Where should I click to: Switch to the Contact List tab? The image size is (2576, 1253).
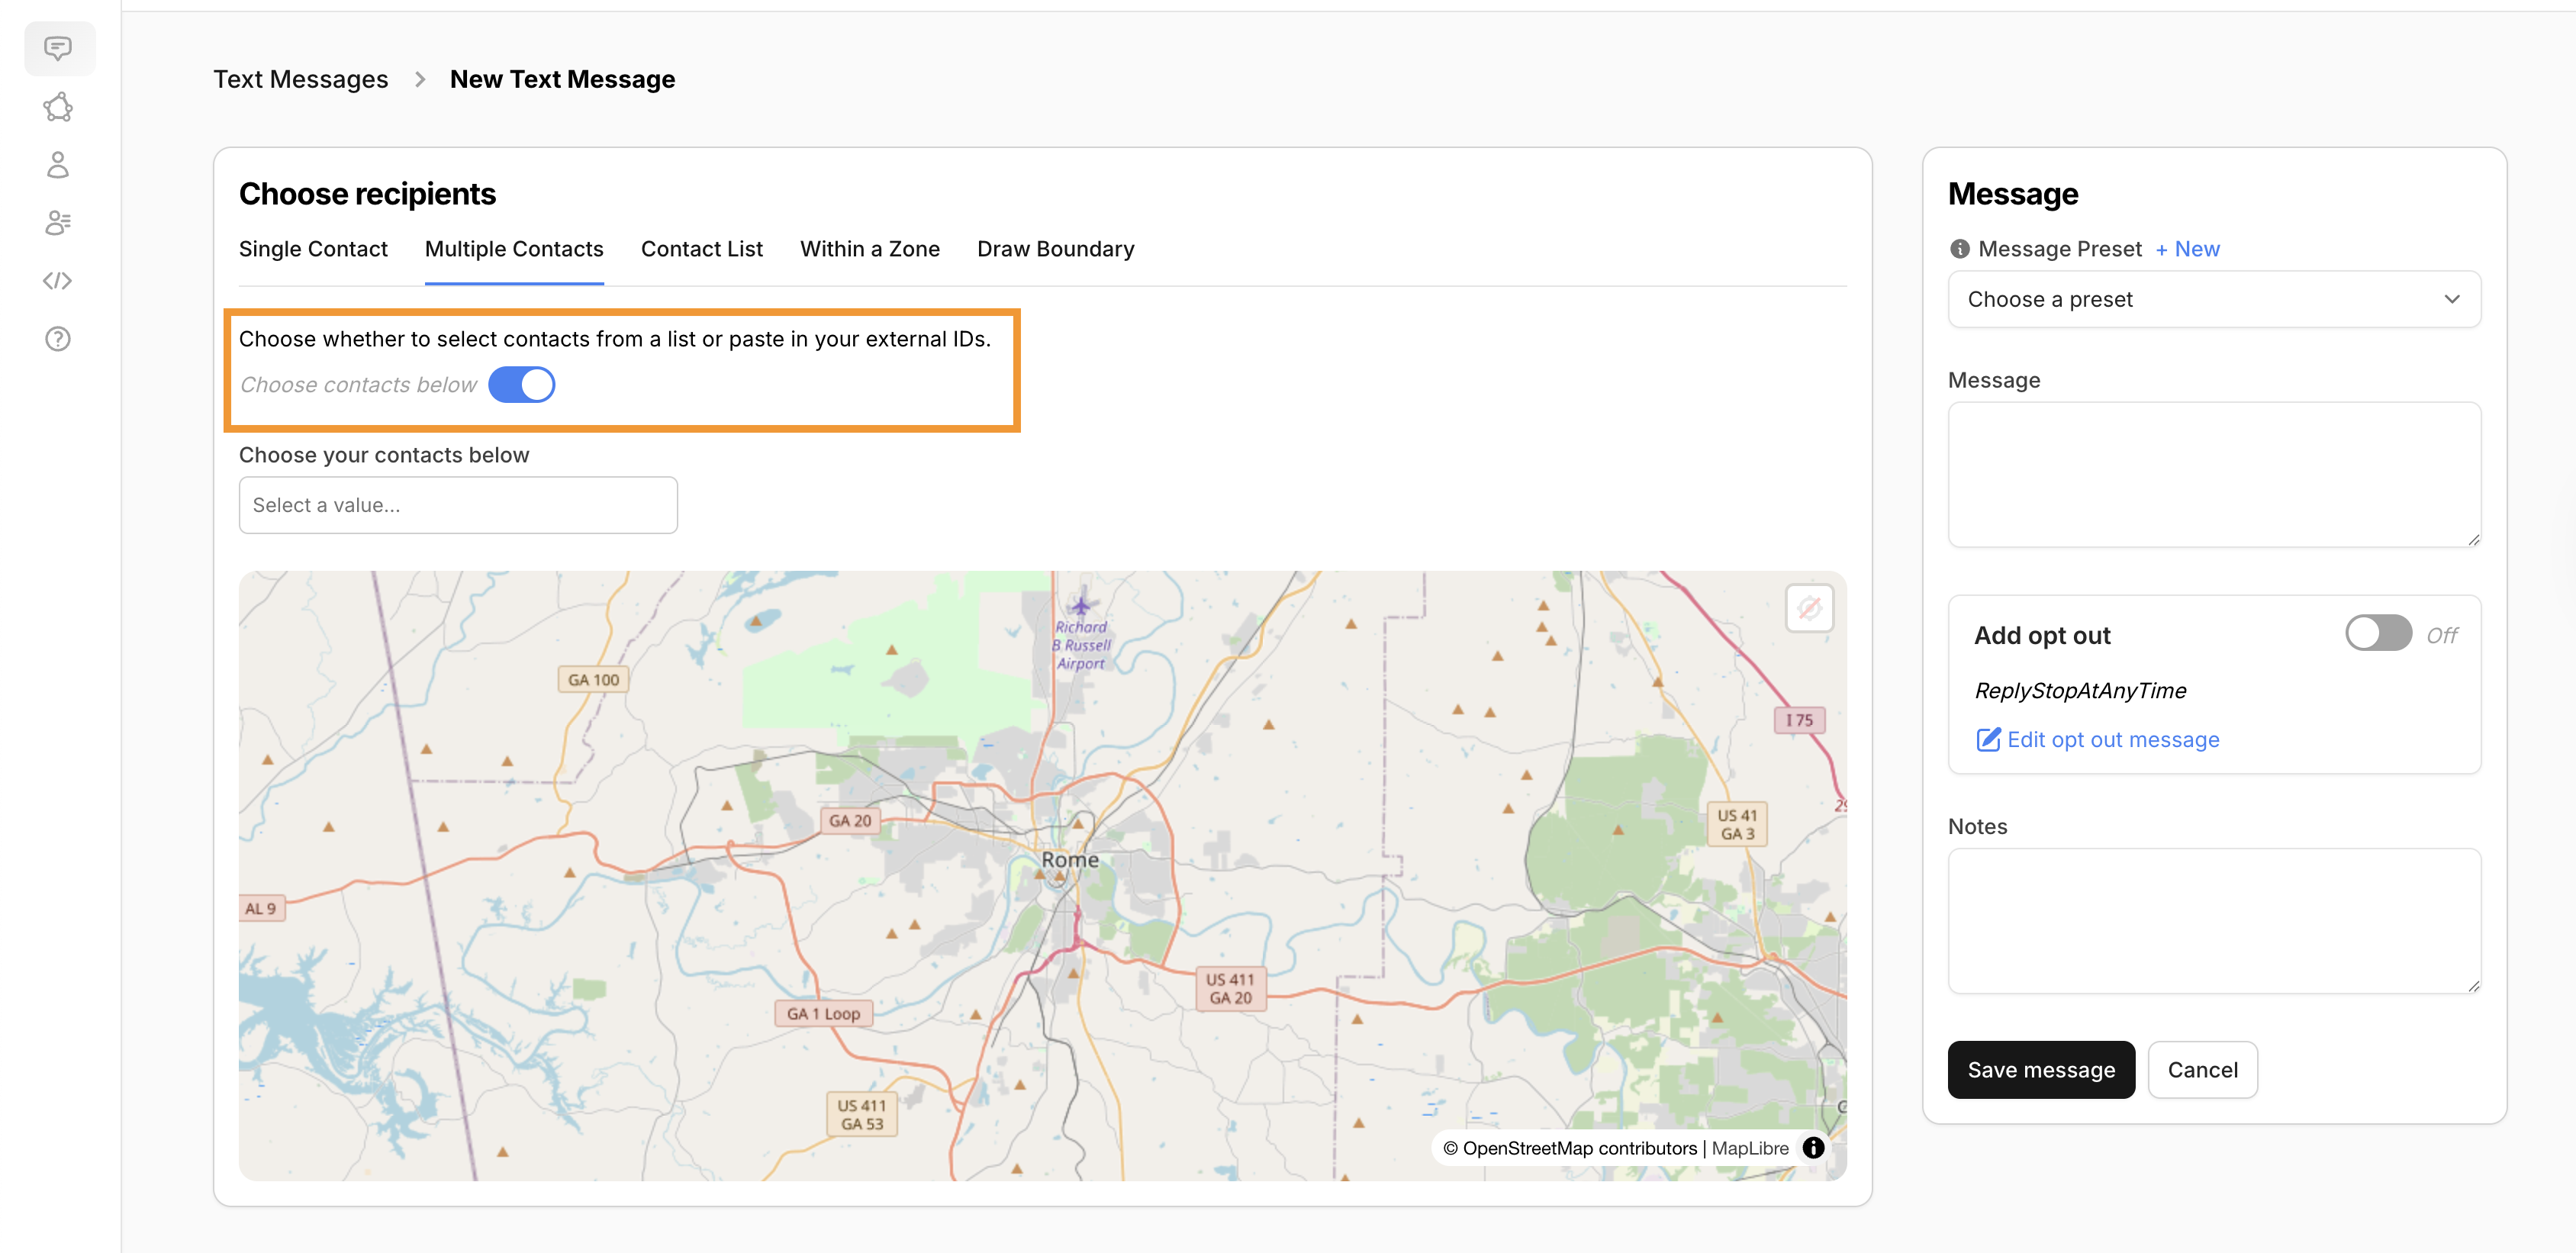701,249
